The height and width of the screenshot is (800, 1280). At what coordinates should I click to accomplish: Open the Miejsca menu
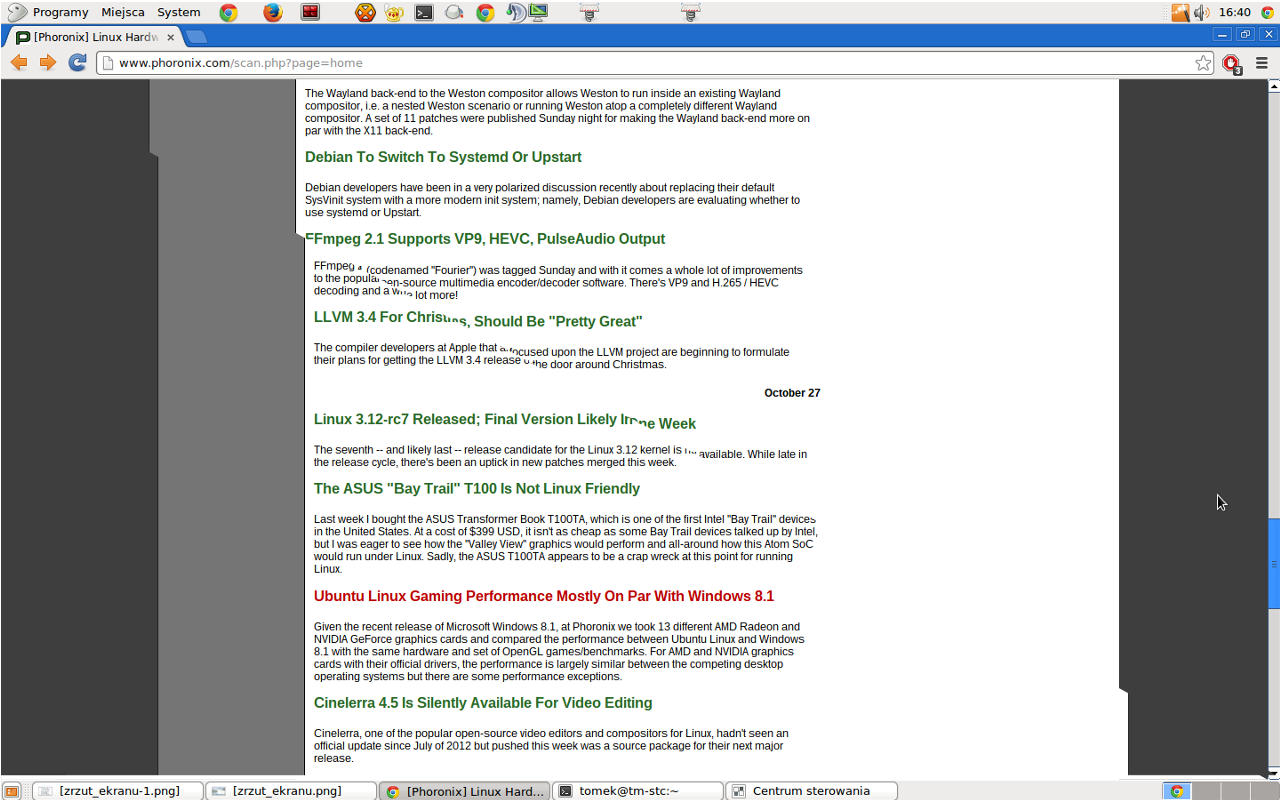[122, 12]
